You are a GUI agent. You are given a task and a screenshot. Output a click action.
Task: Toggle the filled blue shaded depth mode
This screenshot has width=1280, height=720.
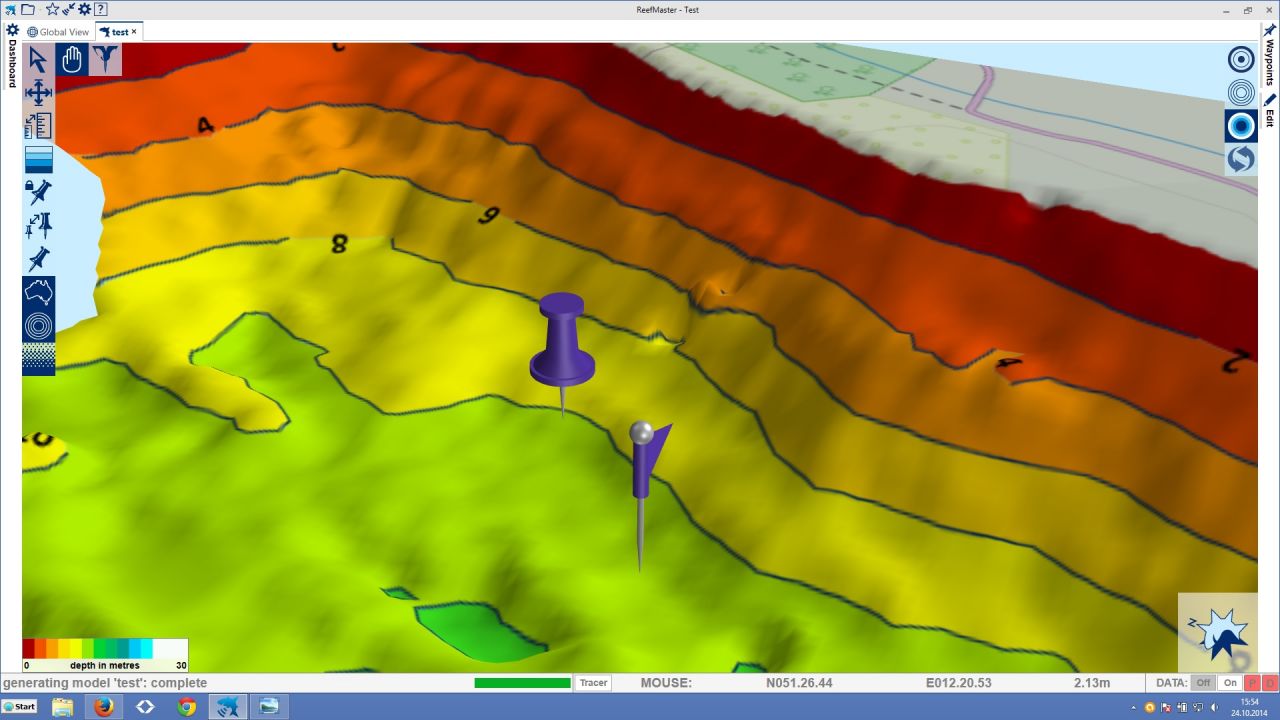[x=1241, y=126]
